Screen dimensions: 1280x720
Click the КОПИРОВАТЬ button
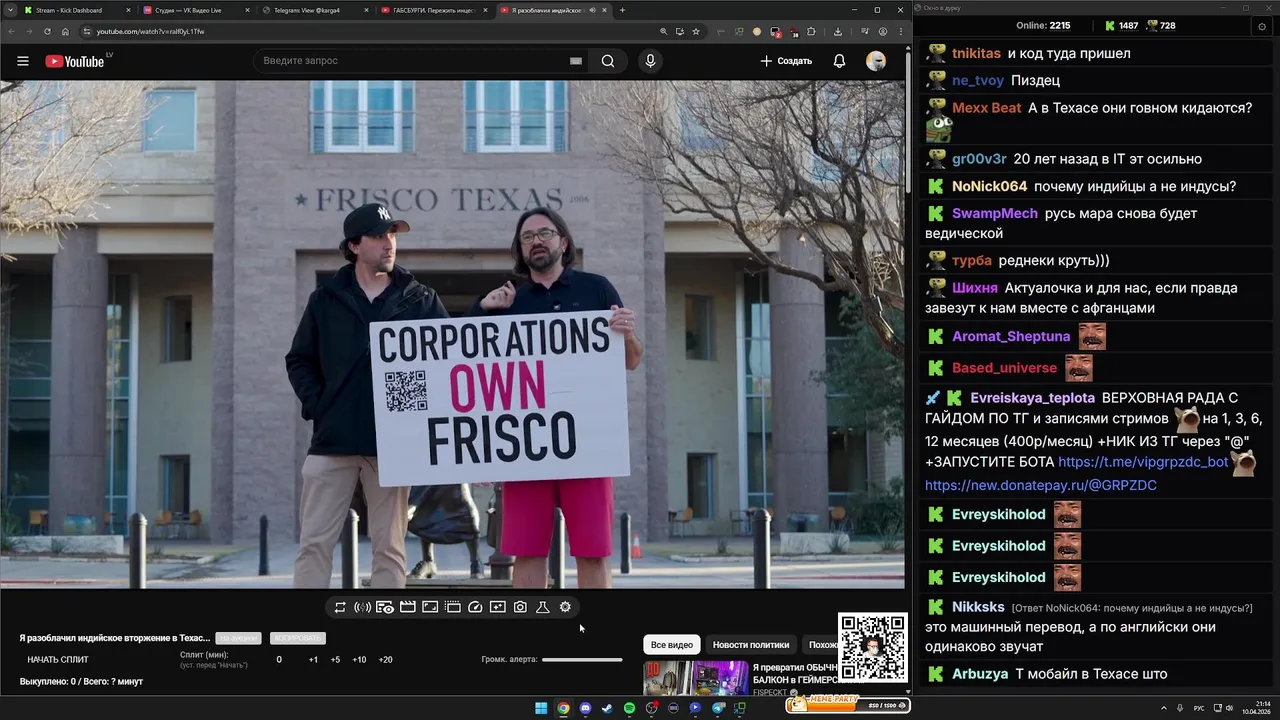(x=298, y=638)
